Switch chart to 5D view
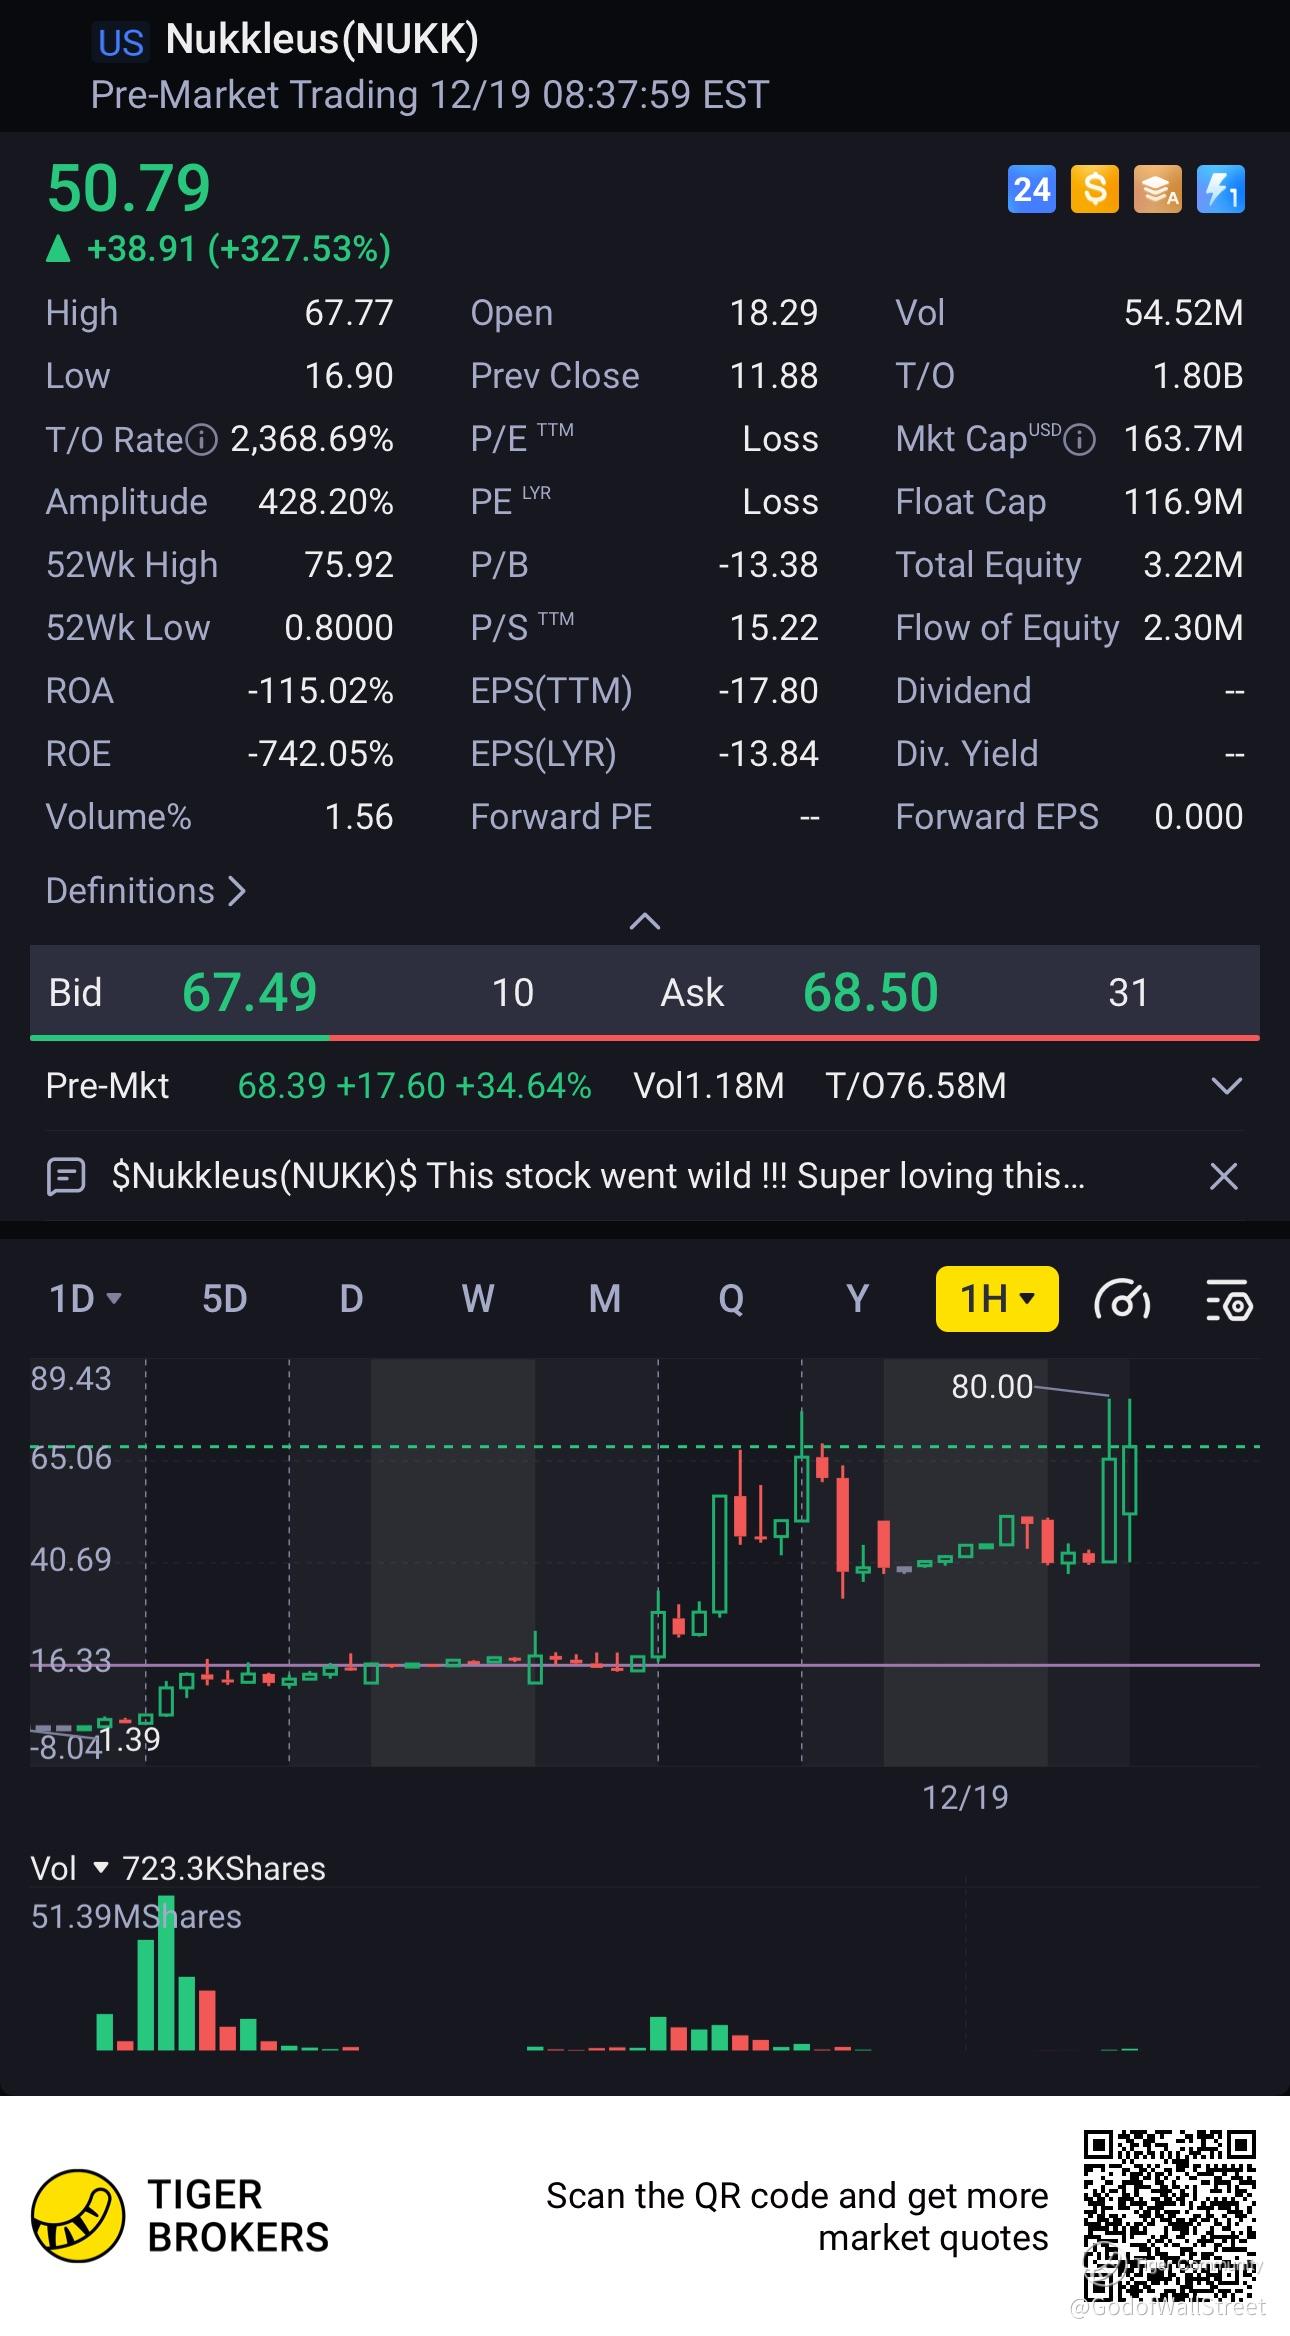 pyautogui.click(x=225, y=1299)
